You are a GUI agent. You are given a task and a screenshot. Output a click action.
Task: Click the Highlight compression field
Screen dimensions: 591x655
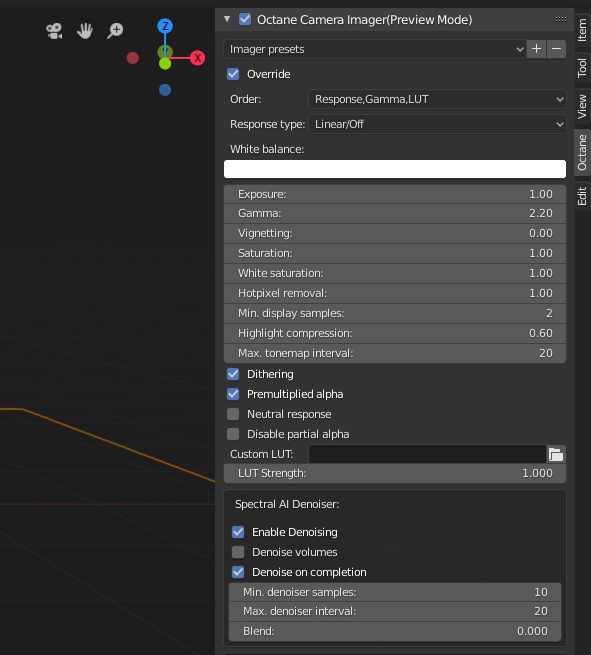click(x=395, y=334)
